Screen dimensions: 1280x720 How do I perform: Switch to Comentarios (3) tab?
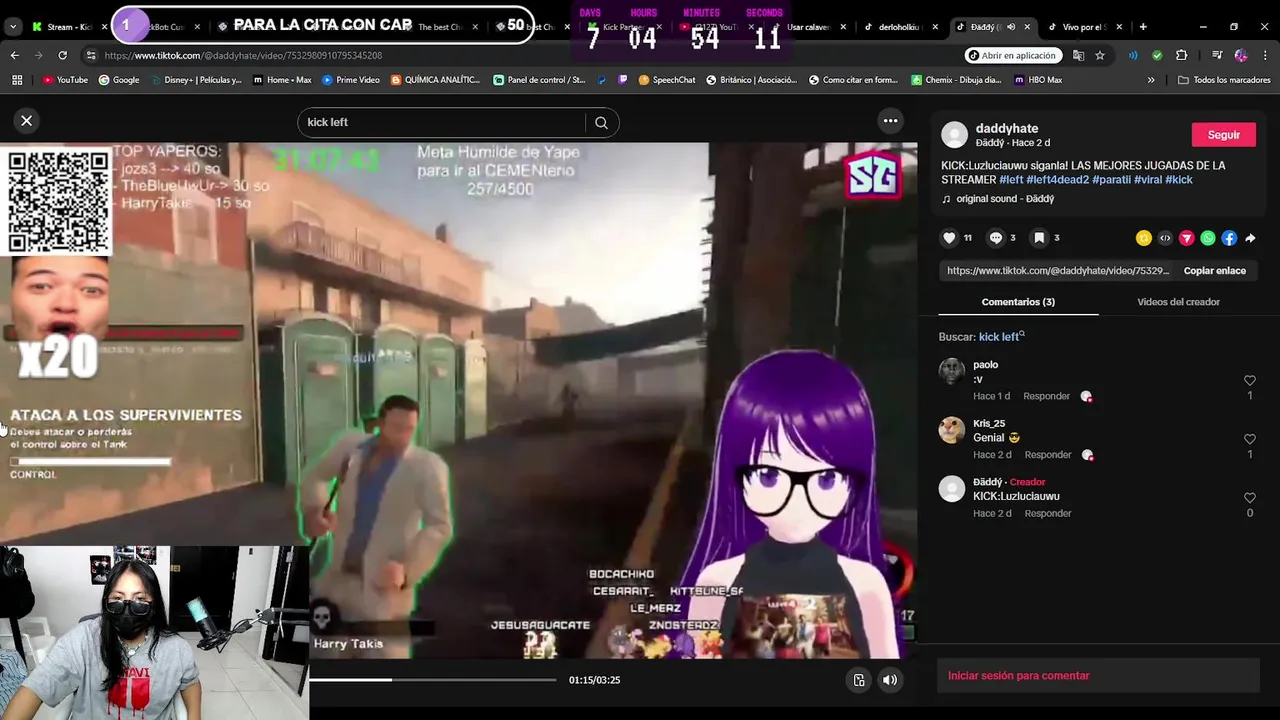(x=1018, y=302)
